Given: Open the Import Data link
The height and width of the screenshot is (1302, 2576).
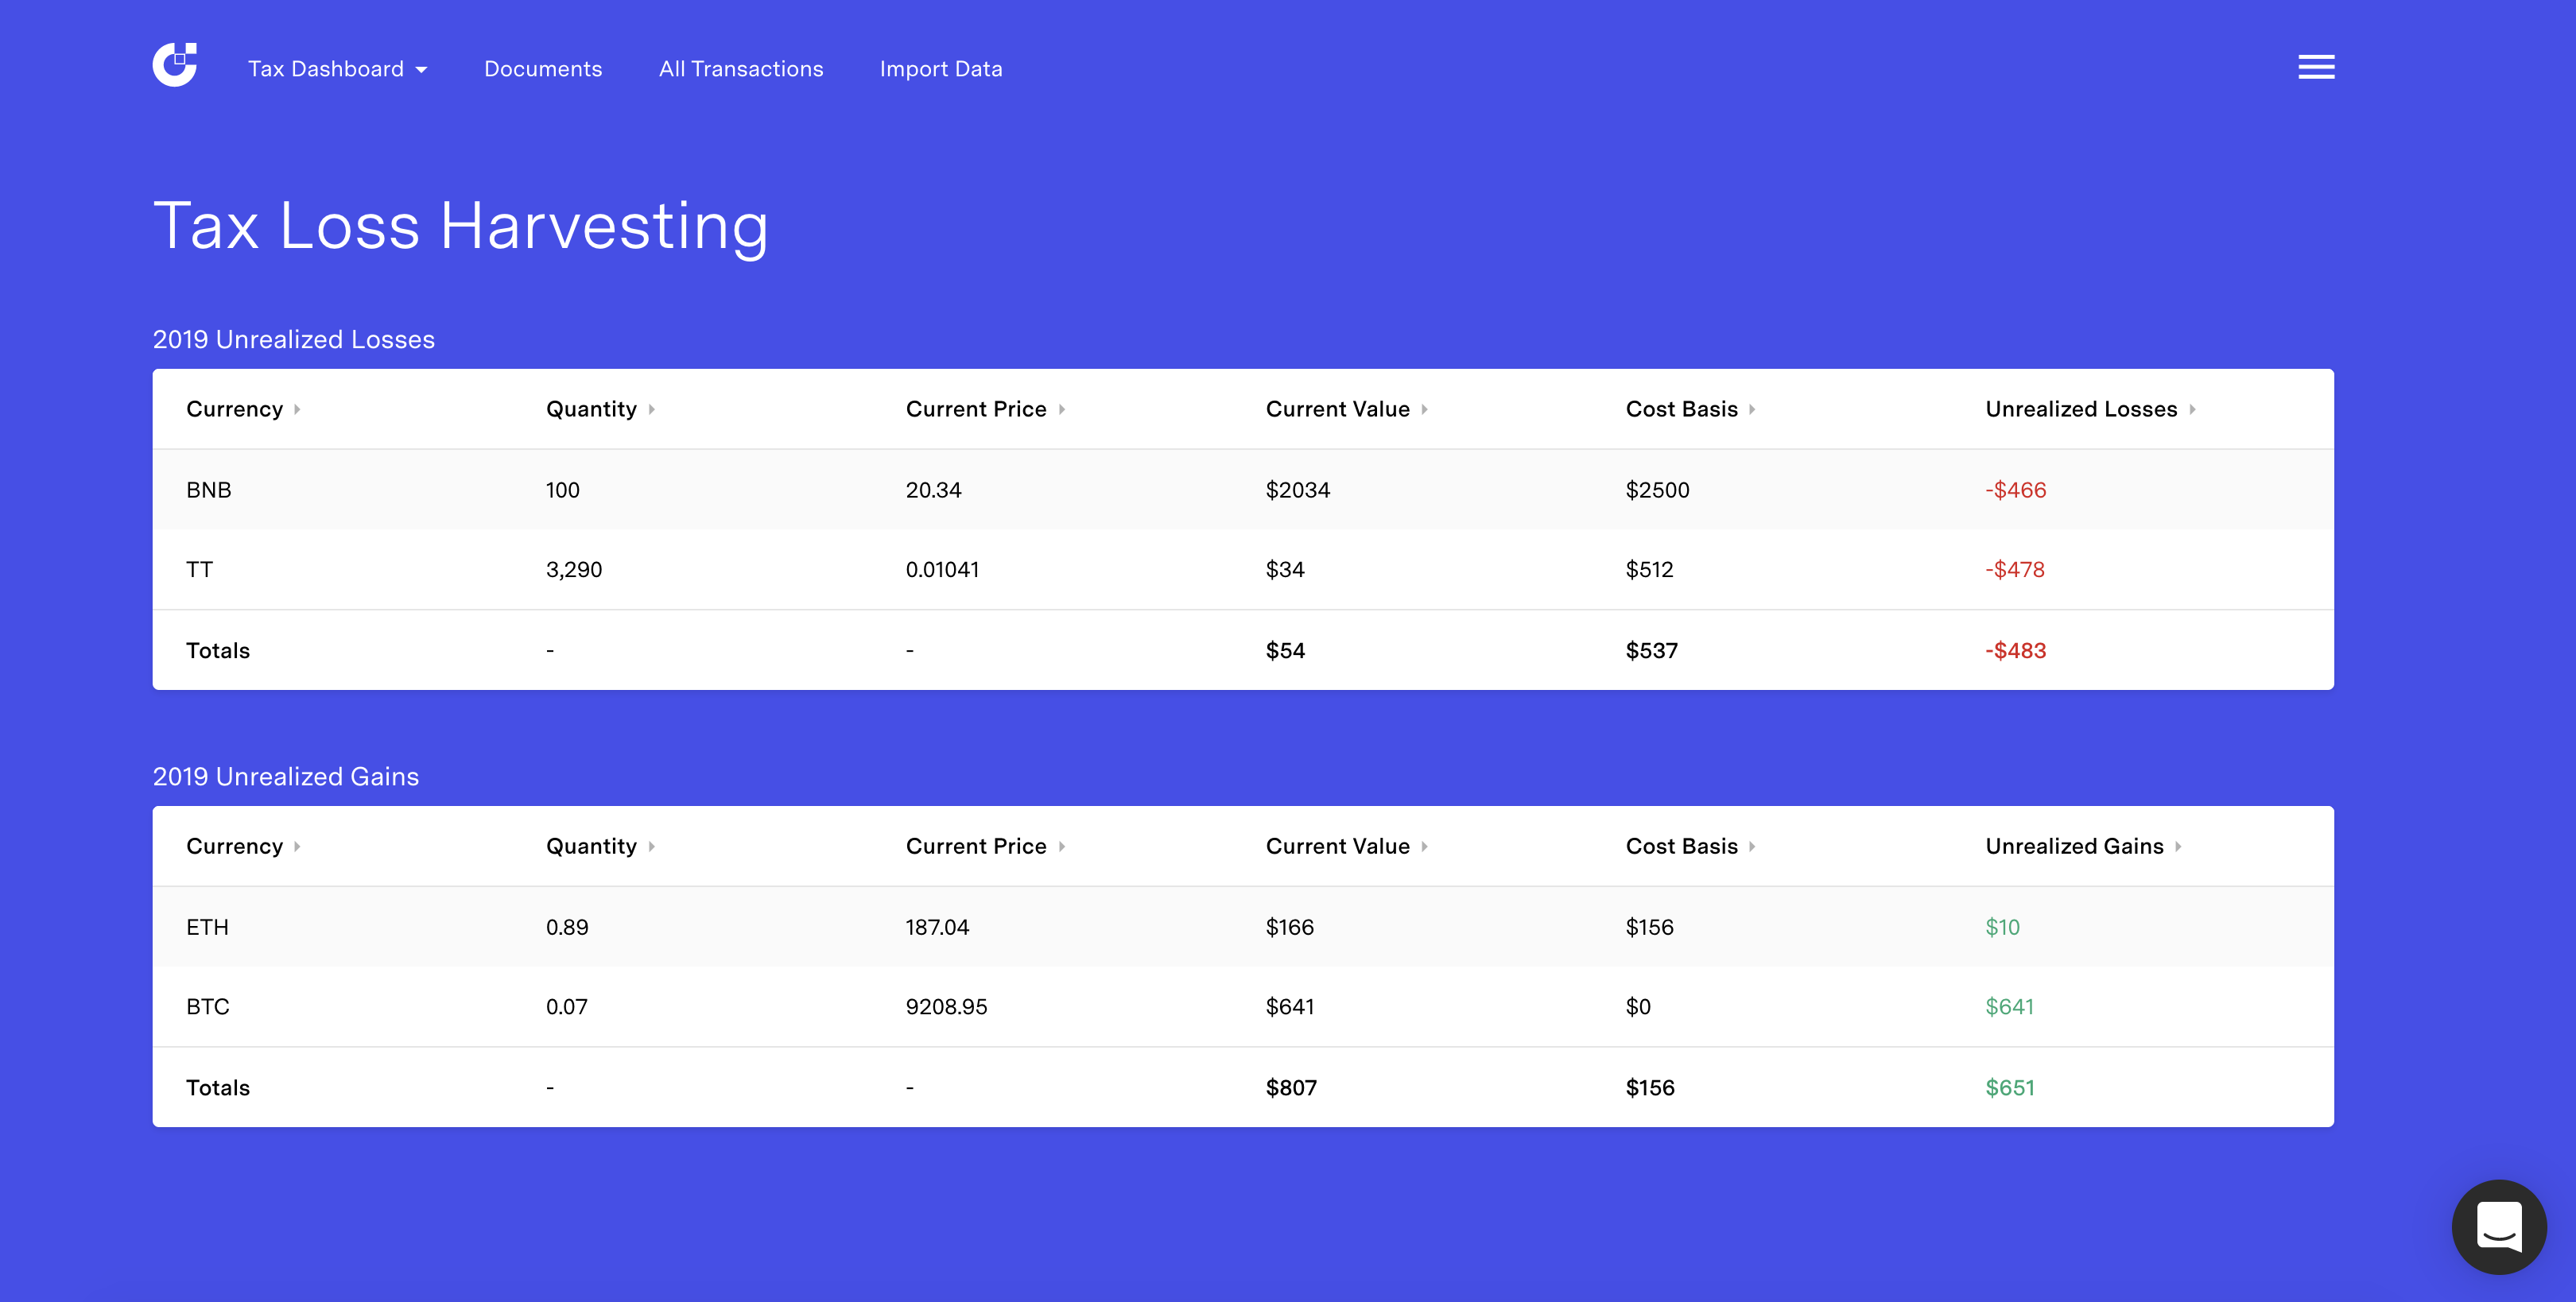Looking at the screenshot, I should [940, 69].
